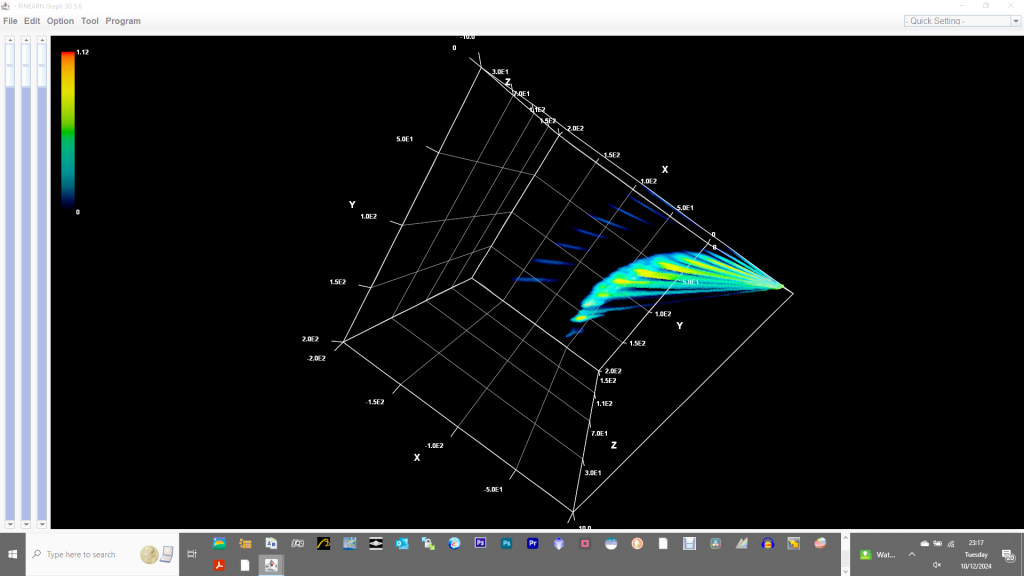Click the -1.5E2 axis tick label
Screen dimensions: 1024x576
click(x=375, y=402)
